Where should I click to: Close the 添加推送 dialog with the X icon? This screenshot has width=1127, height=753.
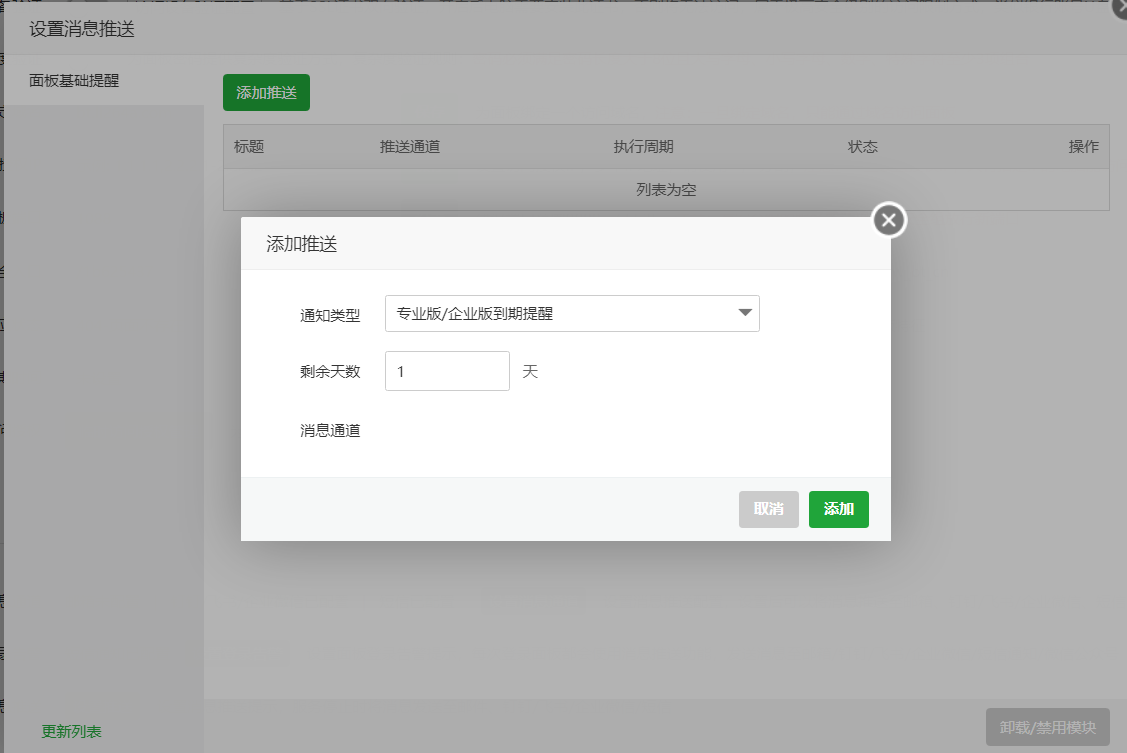pyautogui.click(x=889, y=220)
